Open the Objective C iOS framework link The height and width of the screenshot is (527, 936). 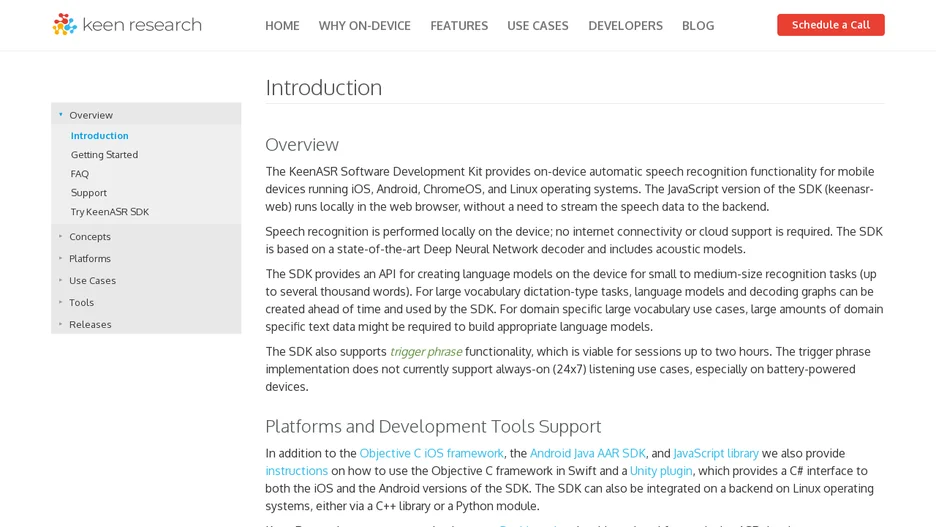pos(432,453)
